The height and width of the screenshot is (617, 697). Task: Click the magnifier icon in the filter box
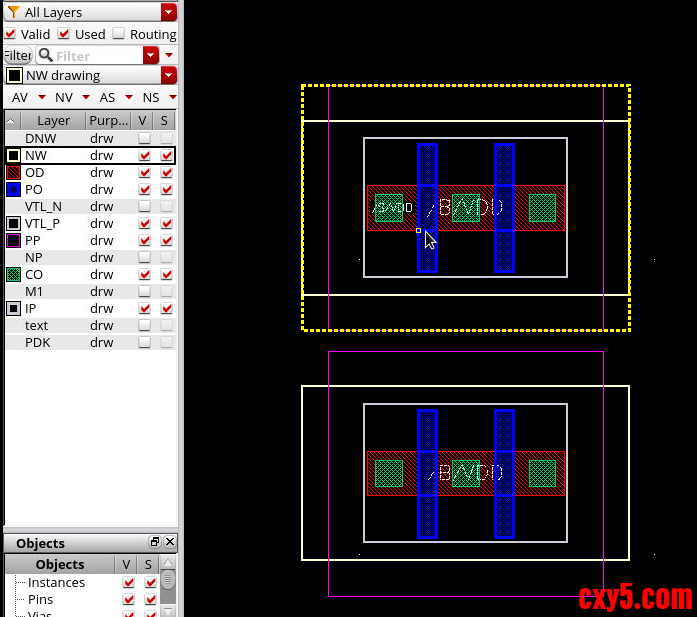pos(45,55)
